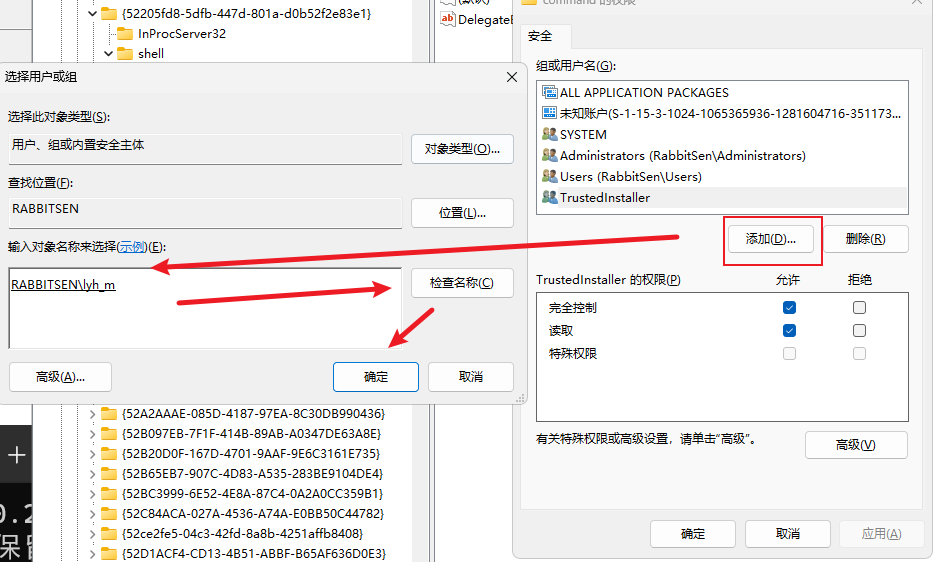This screenshot has width=944, height=562.
Task: Click the Administrators group icon
Action: tap(549, 155)
